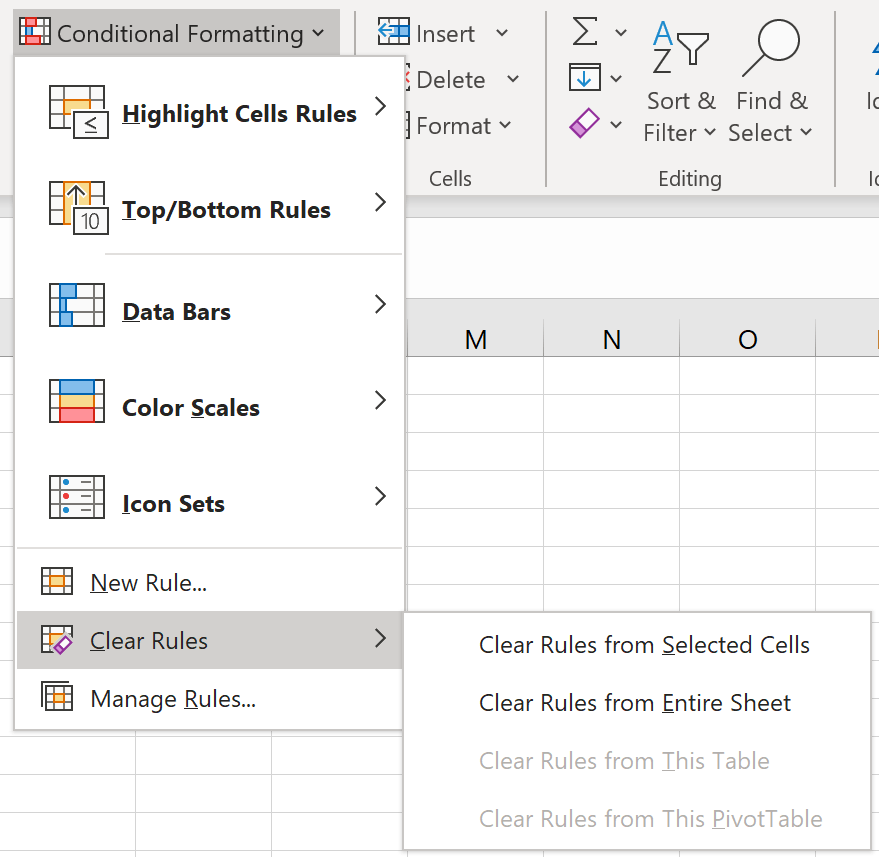Viewport: 879px width, 857px height.
Task: Click the Data Bars icon
Action: (77, 305)
